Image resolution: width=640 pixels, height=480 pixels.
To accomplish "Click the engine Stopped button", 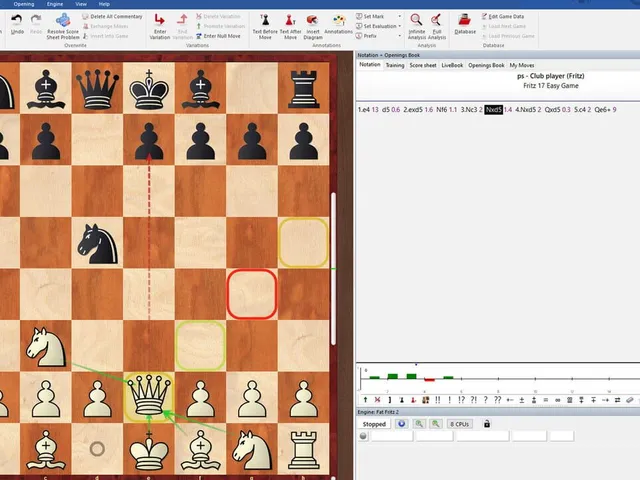I will [x=374, y=424].
